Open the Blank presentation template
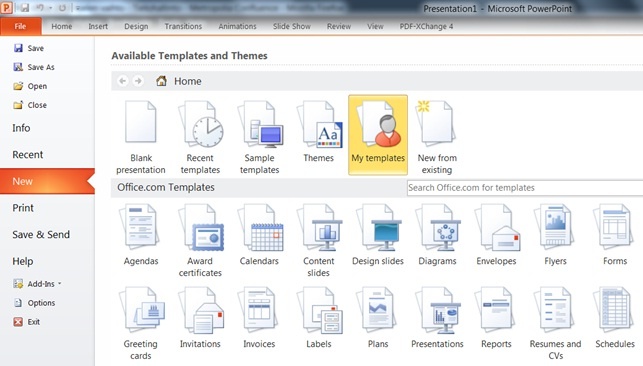This screenshot has height=366, width=643. point(141,137)
